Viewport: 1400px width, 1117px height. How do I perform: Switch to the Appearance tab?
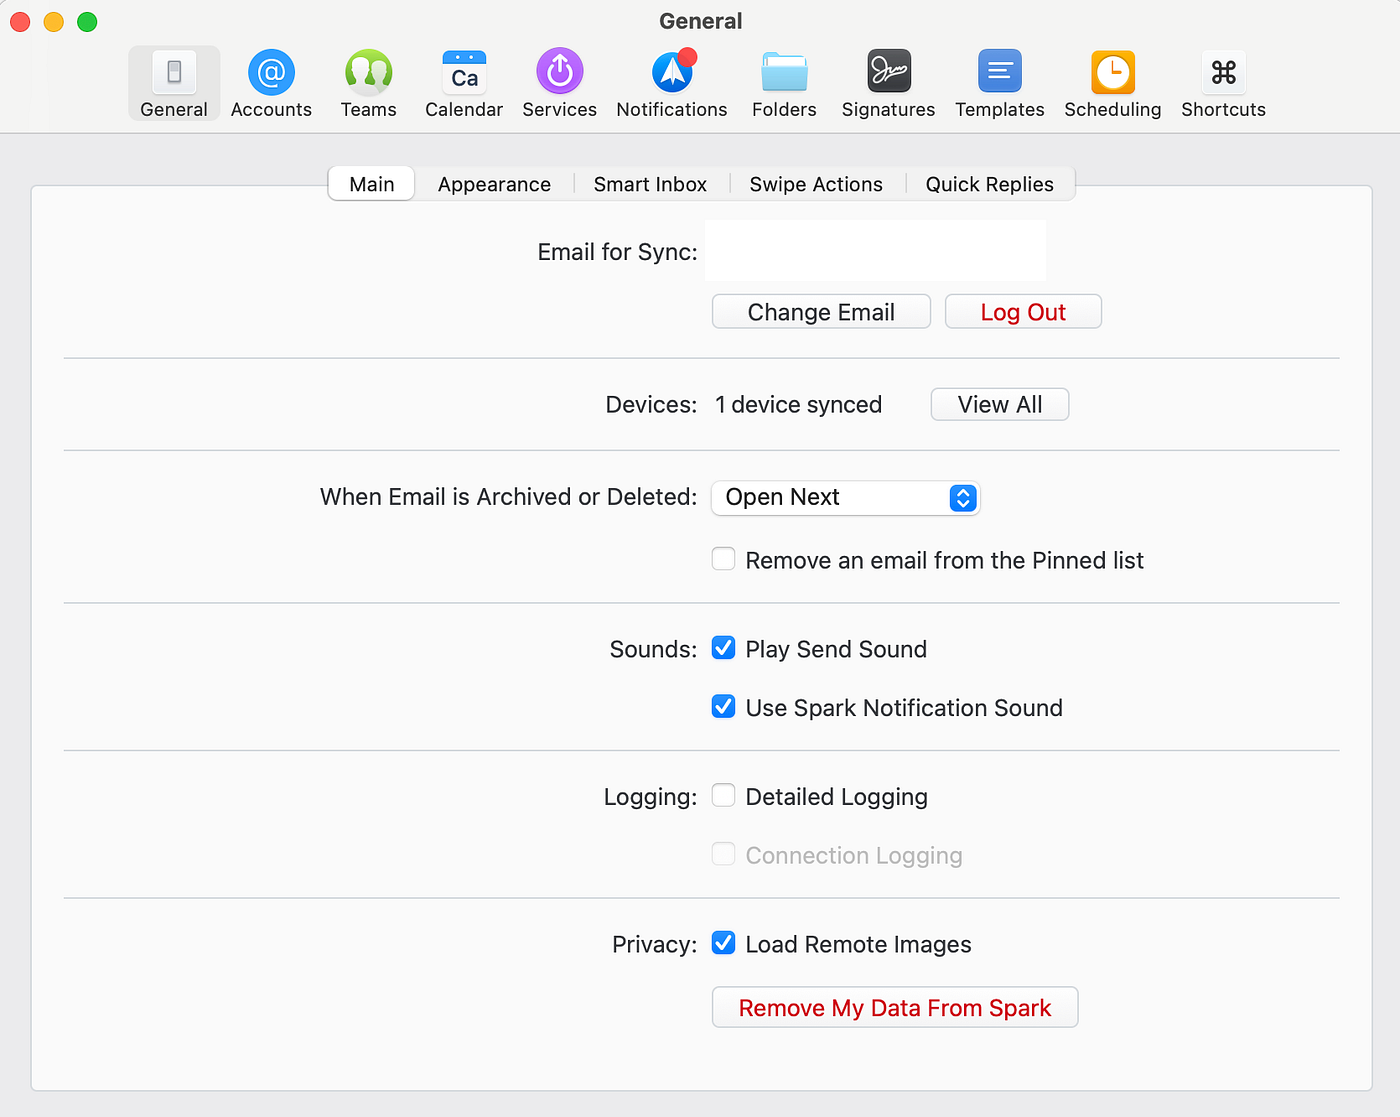tap(494, 184)
